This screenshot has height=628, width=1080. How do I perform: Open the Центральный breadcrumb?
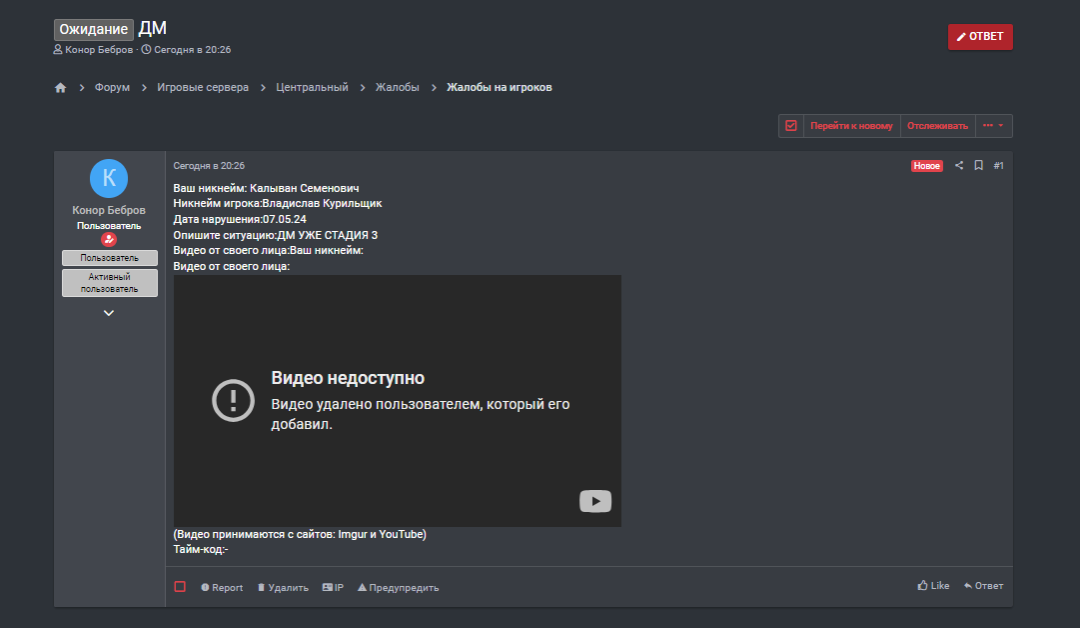(x=312, y=87)
